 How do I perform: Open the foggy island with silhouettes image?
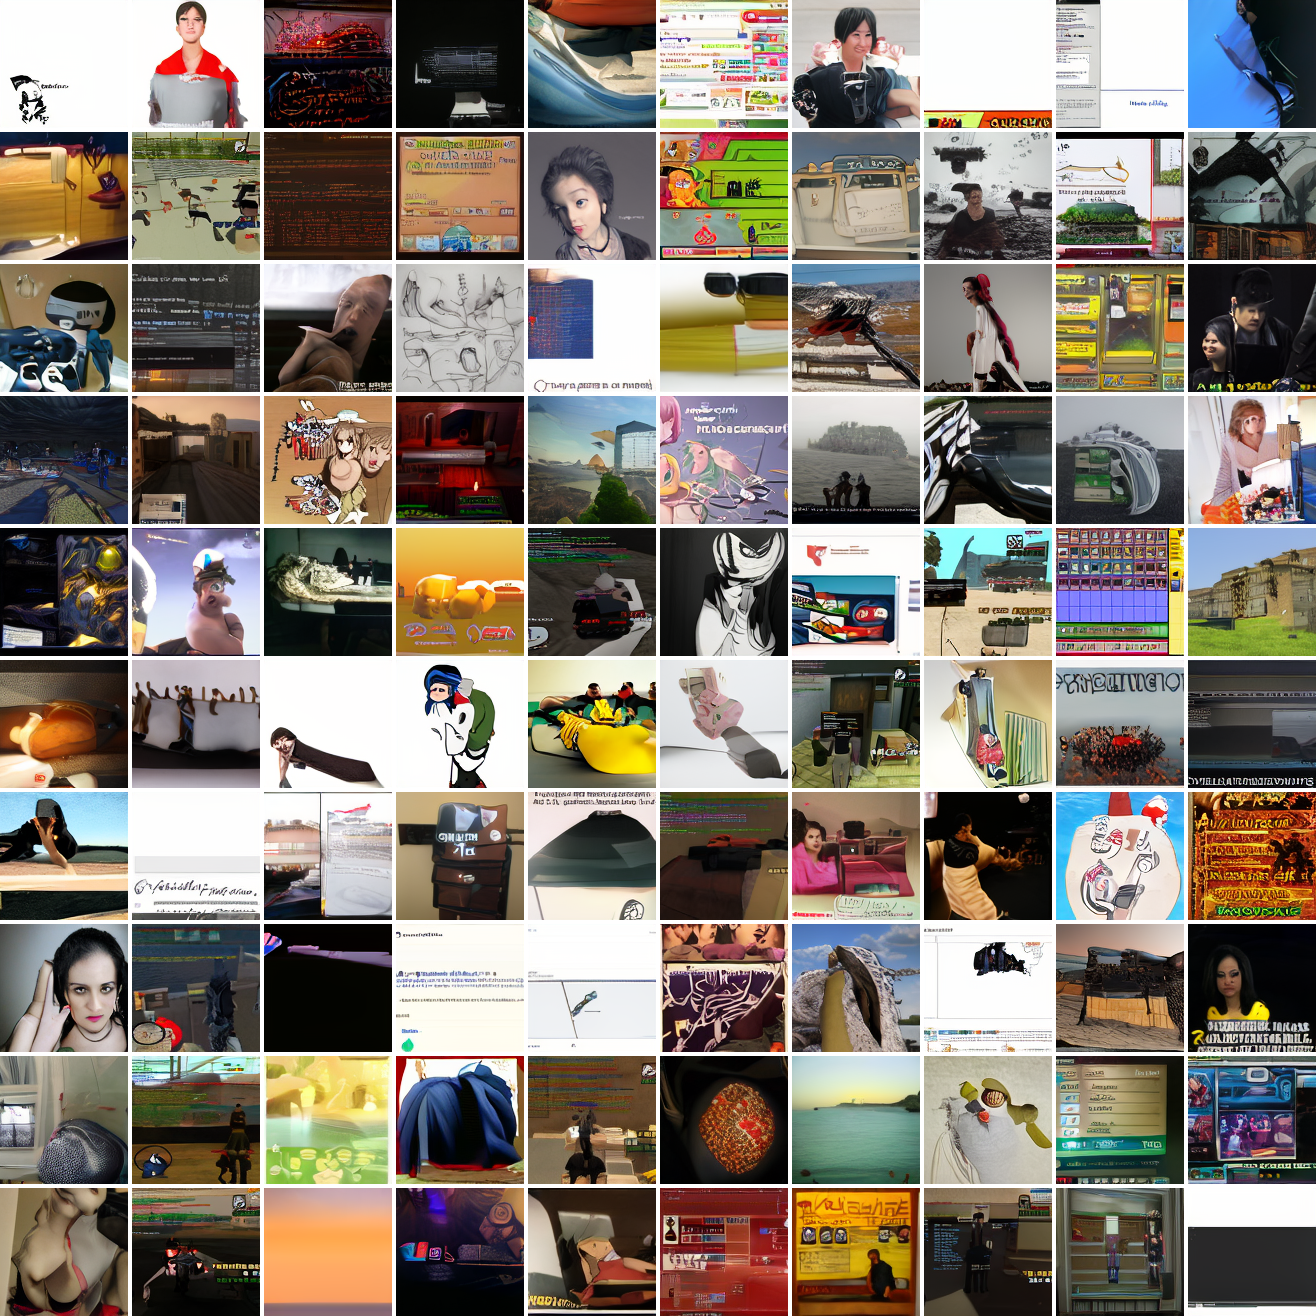pos(856,460)
